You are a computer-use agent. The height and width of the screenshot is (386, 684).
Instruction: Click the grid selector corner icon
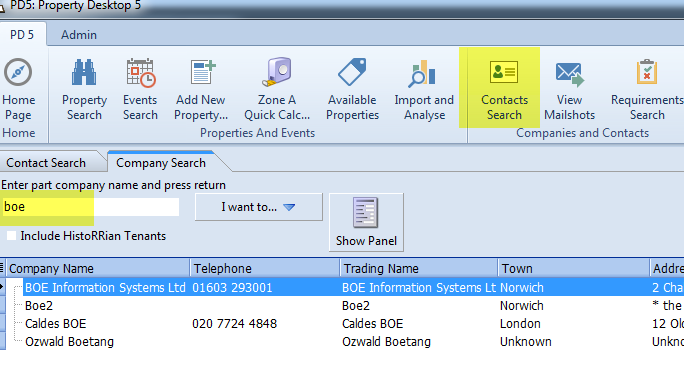[x=2, y=268]
